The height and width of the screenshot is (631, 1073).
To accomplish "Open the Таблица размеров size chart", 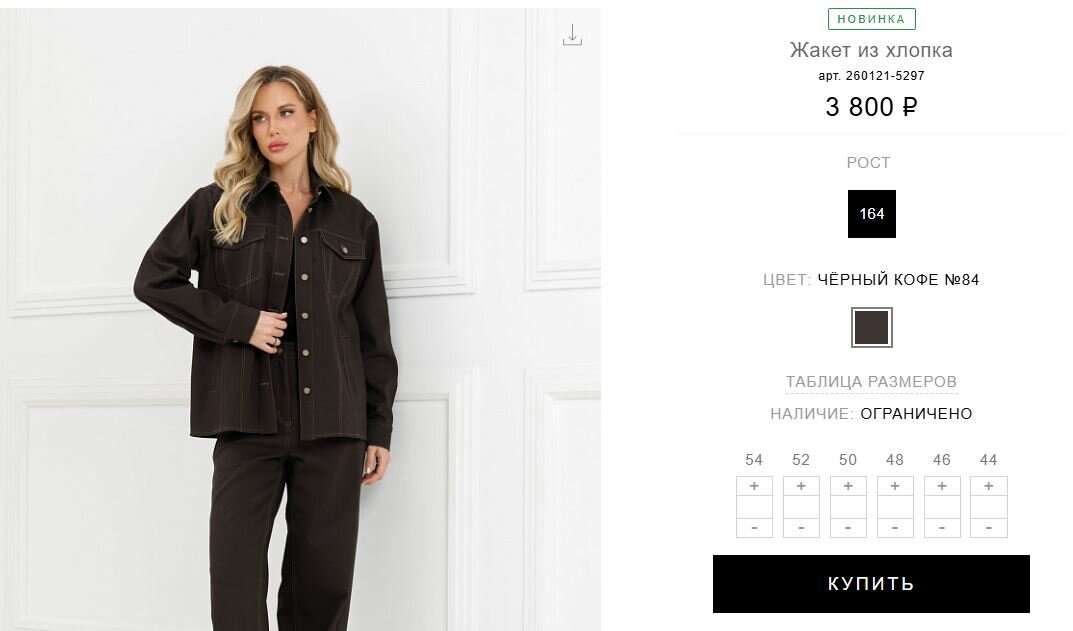I will (x=871, y=382).
